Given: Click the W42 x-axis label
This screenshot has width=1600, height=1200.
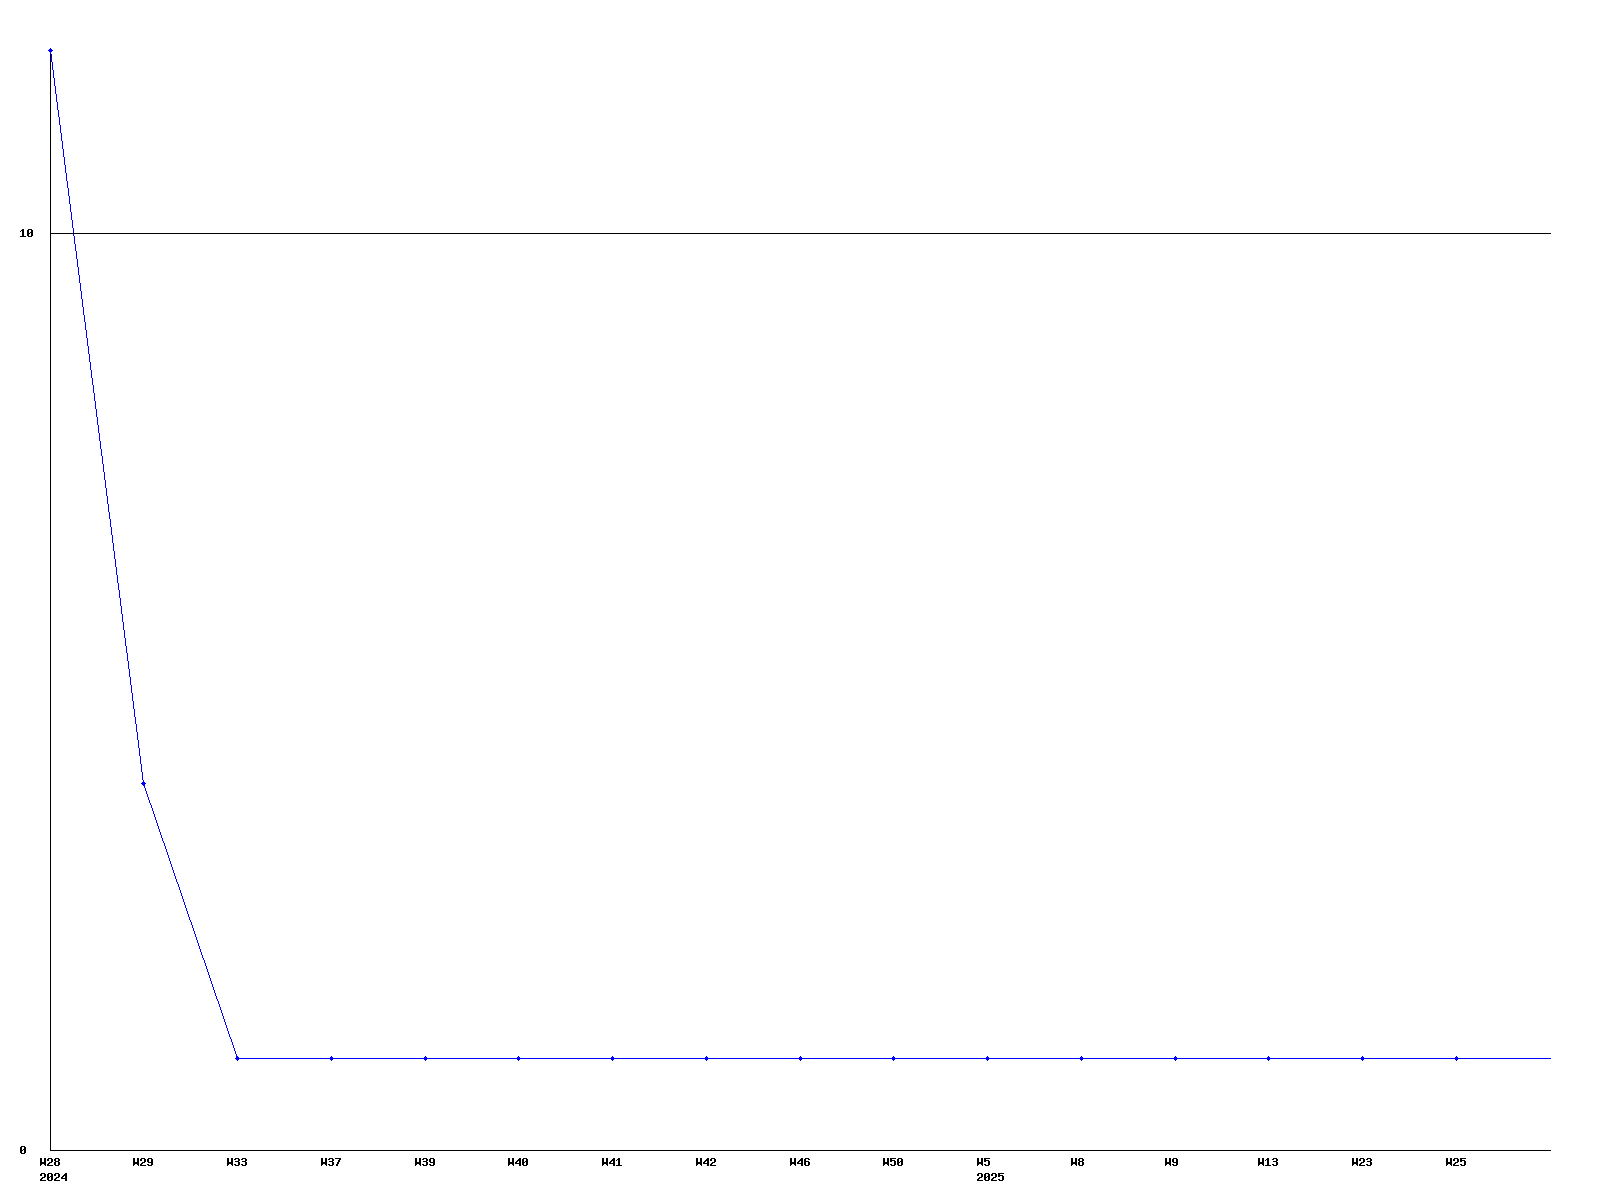Looking at the screenshot, I should [x=706, y=1162].
